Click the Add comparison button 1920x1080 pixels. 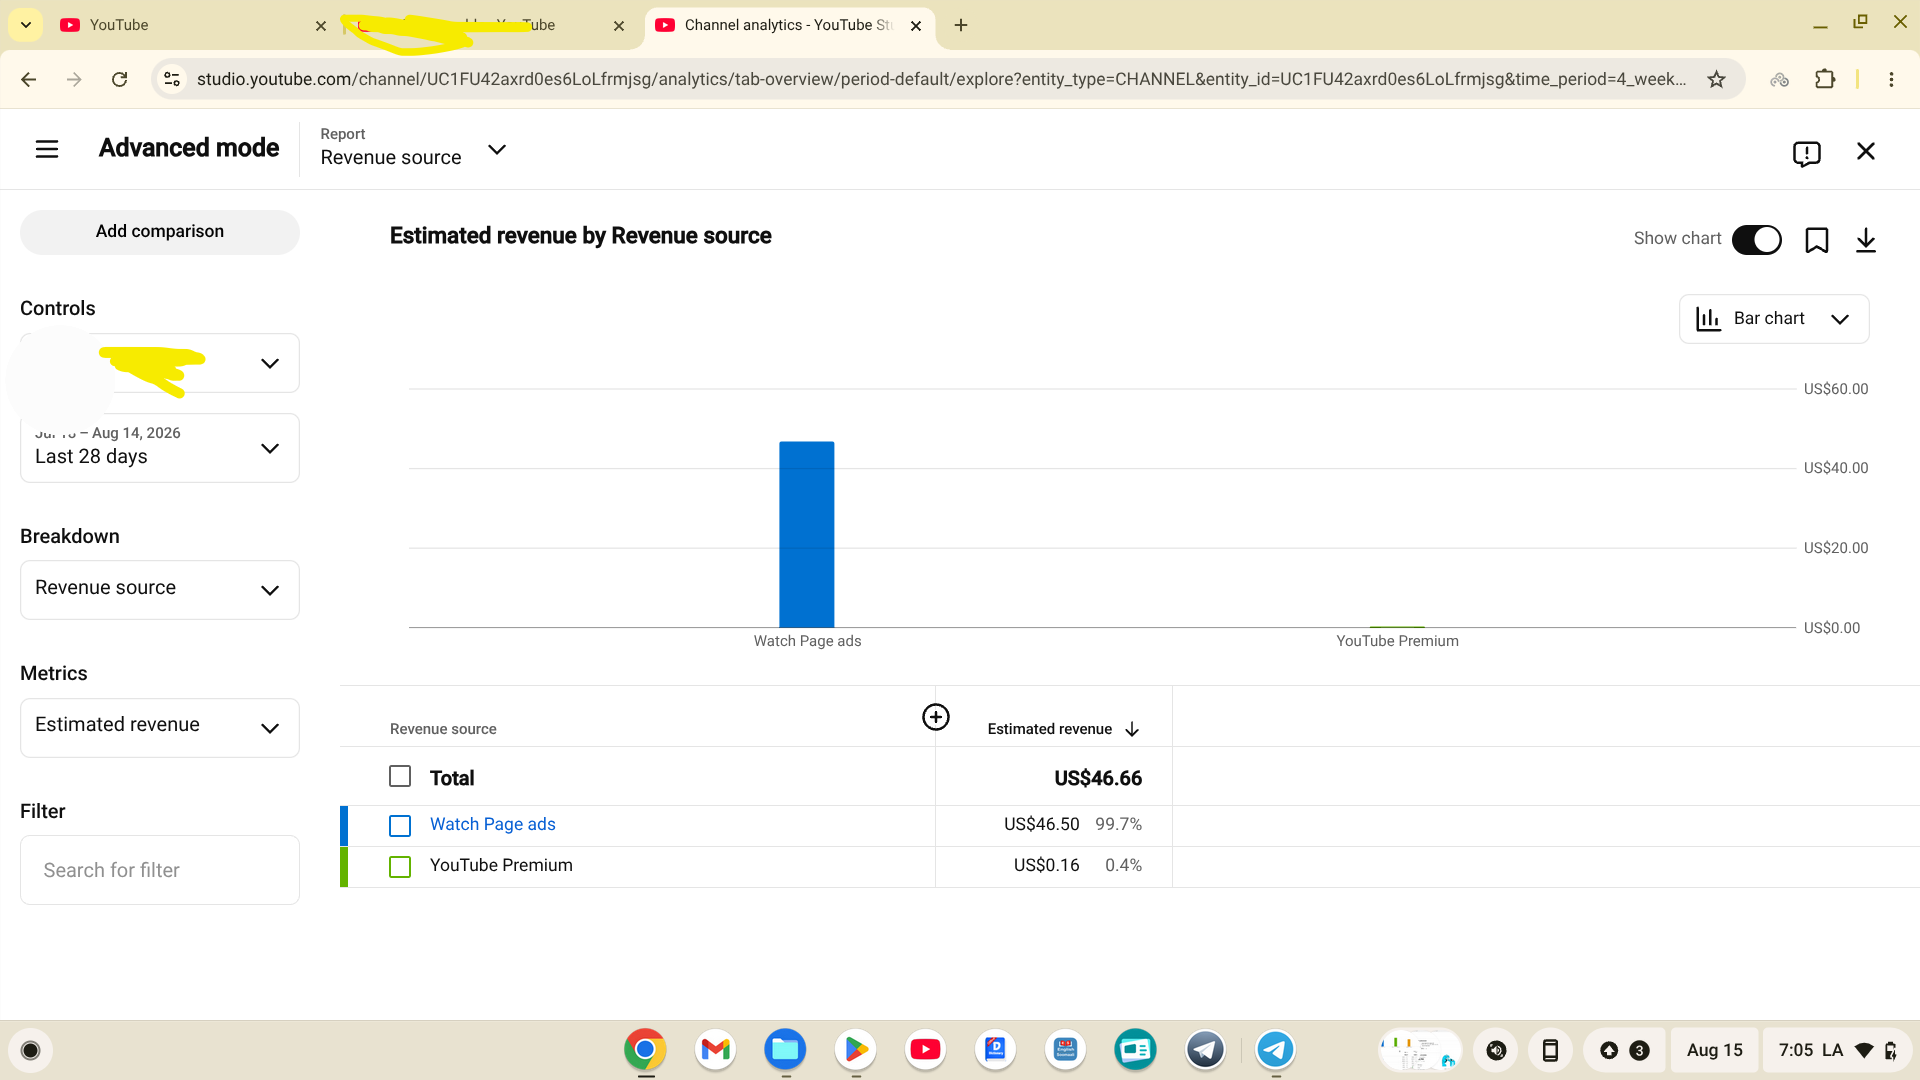(160, 232)
